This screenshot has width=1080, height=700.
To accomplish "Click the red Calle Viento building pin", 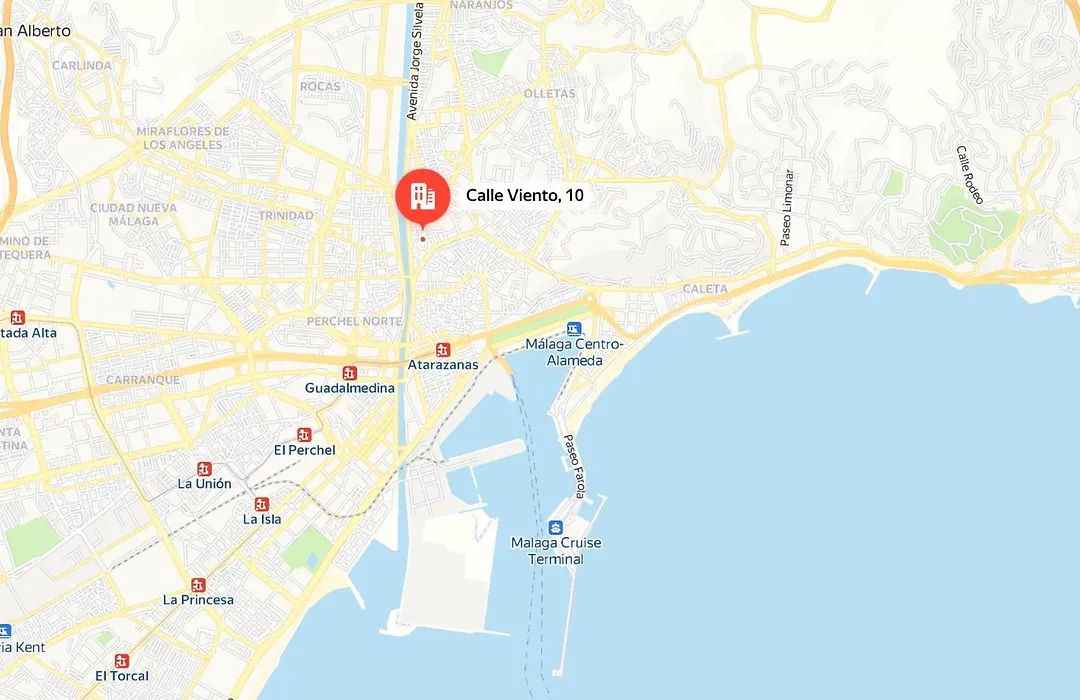I will point(423,196).
